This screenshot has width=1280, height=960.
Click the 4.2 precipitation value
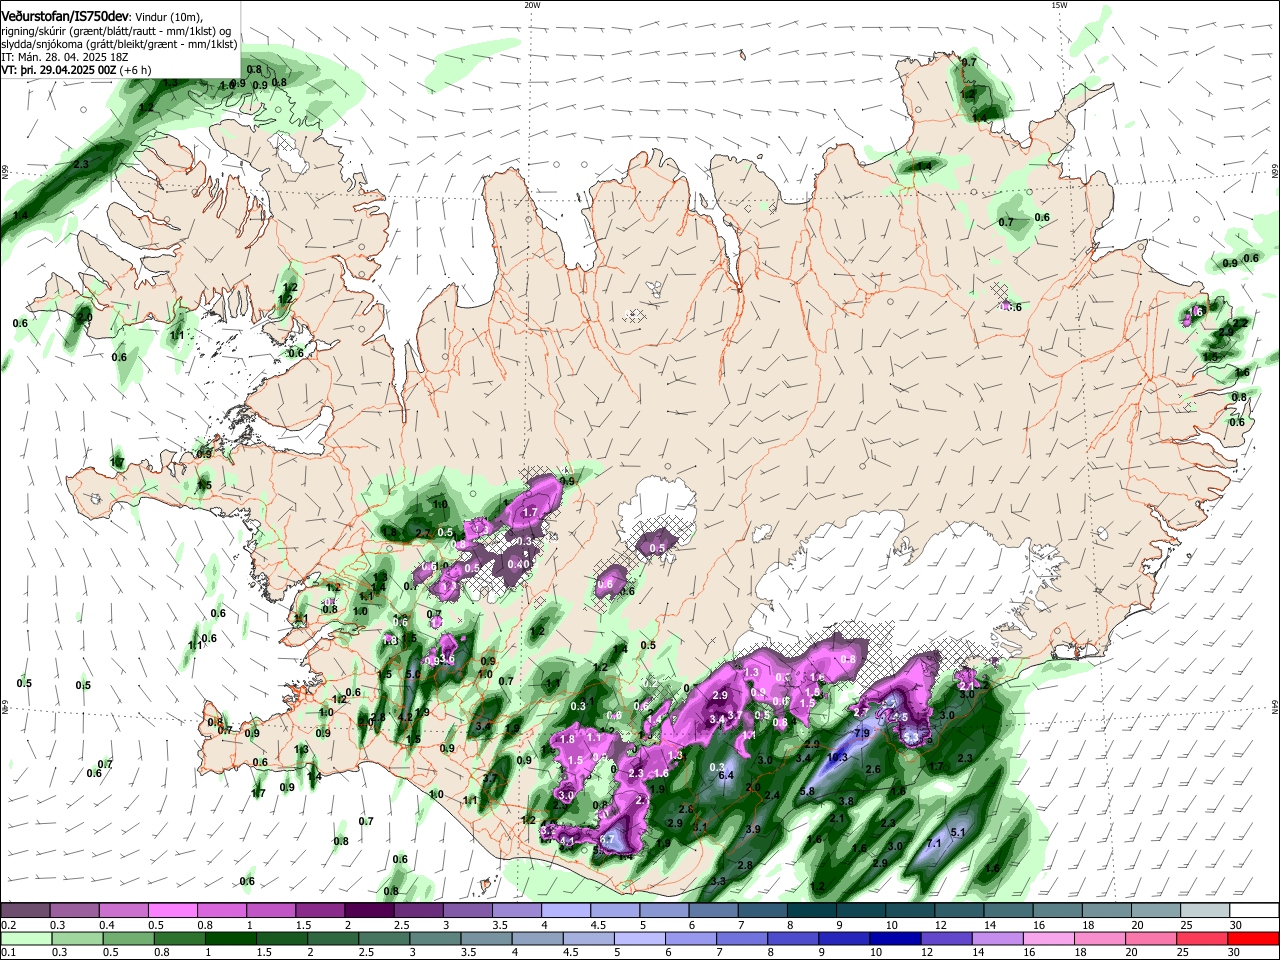406,717
